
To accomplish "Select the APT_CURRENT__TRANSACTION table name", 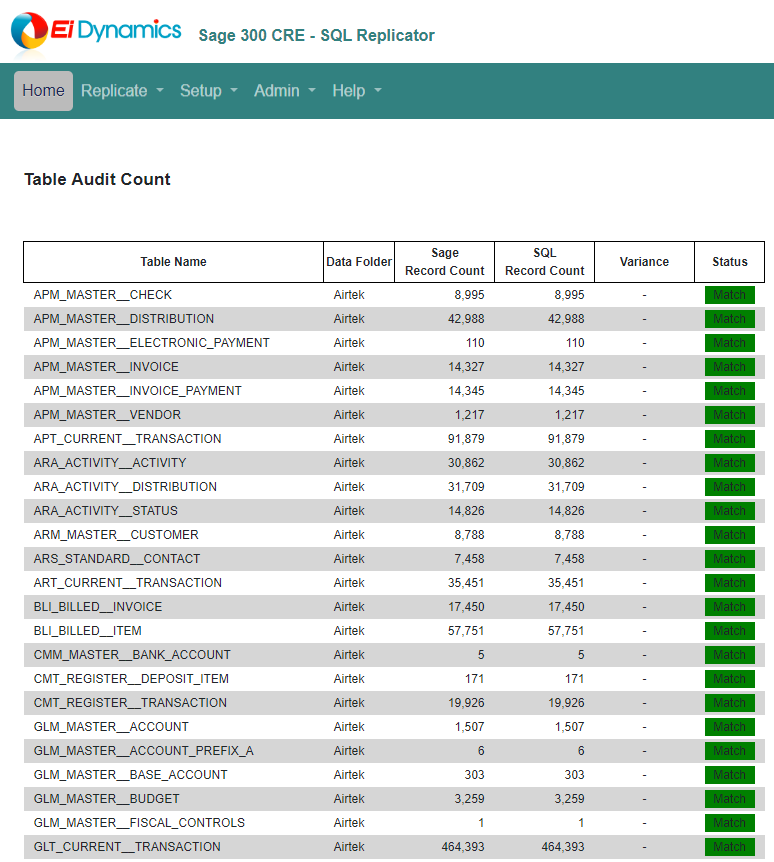I will [x=127, y=439].
